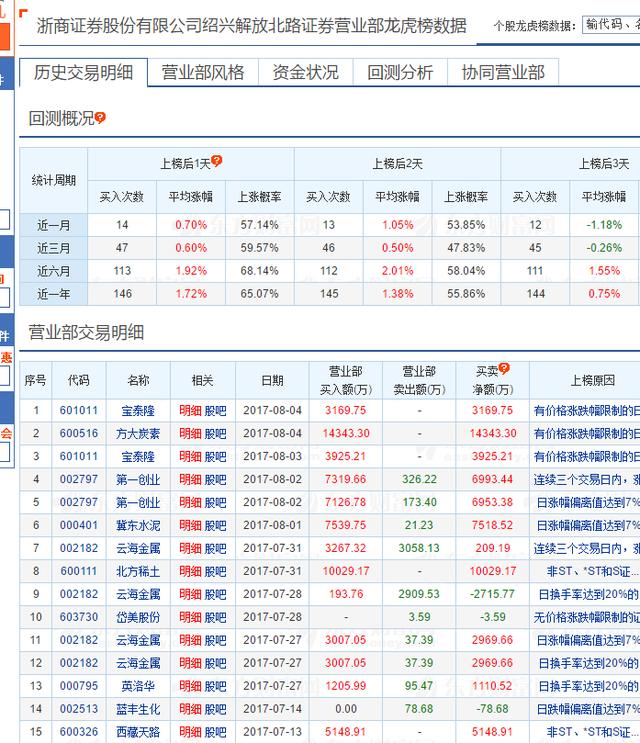Click net amount 14343.30 in row 2

click(x=493, y=433)
